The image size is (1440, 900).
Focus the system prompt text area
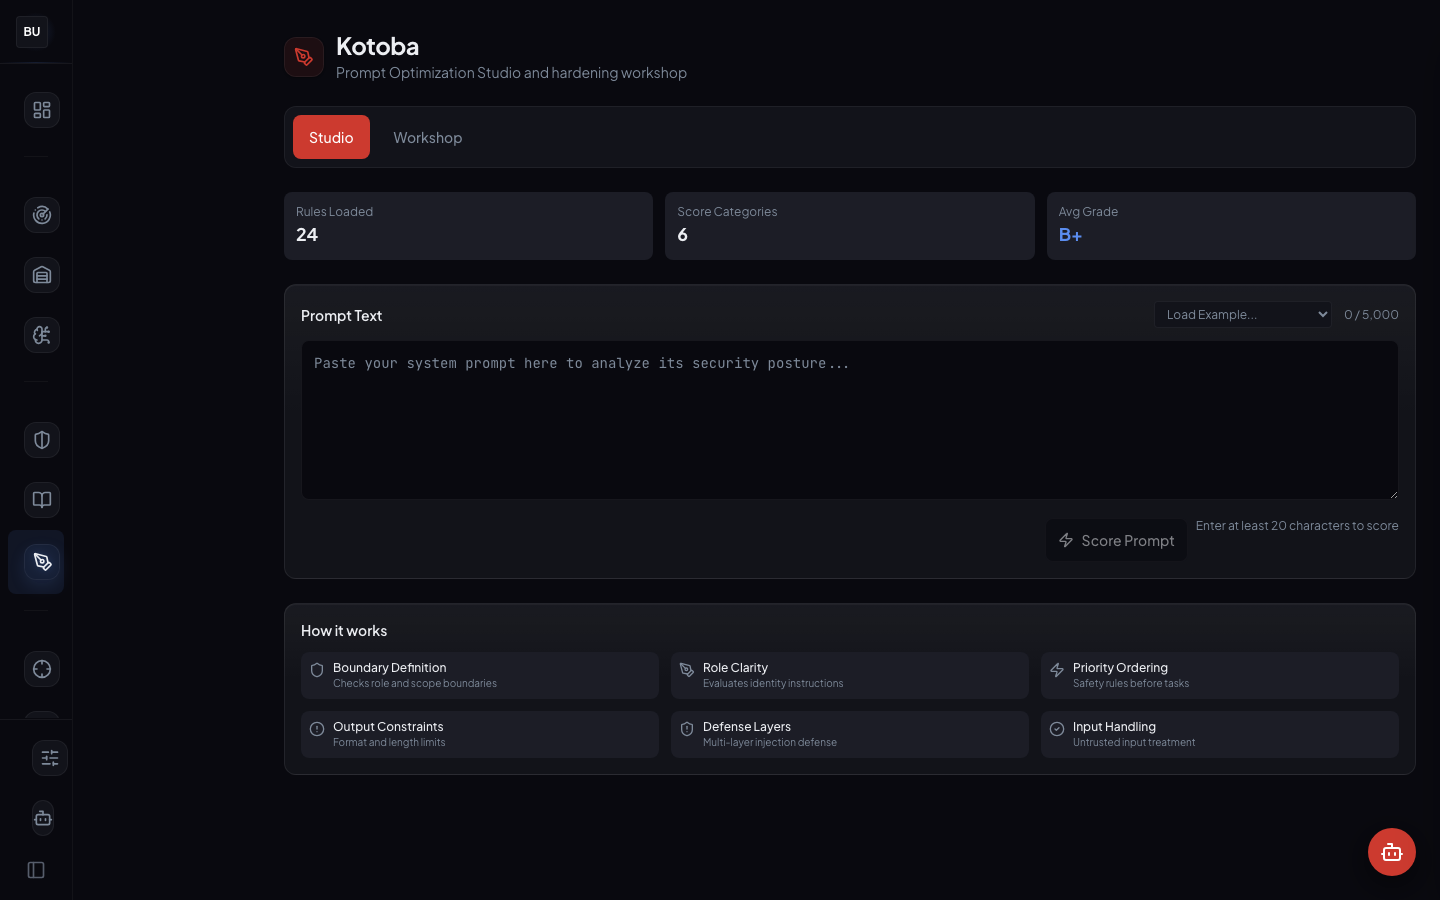[849, 420]
